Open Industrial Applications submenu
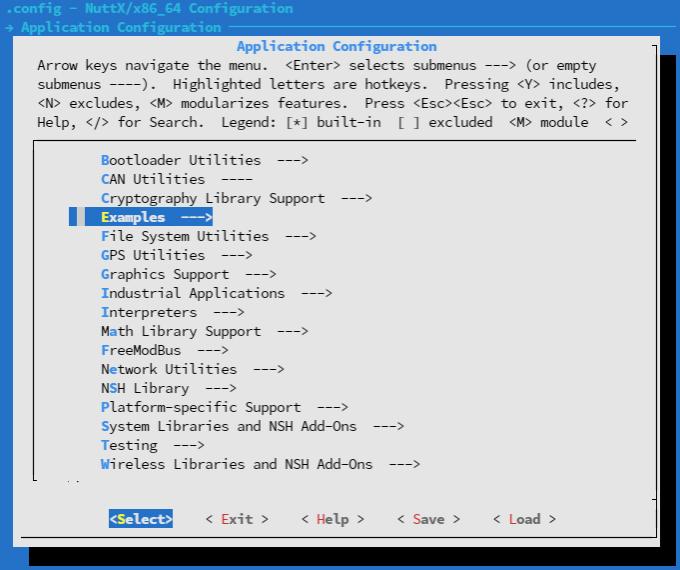The height and width of the screenshot is (570, 680). (x=216, y=293)
